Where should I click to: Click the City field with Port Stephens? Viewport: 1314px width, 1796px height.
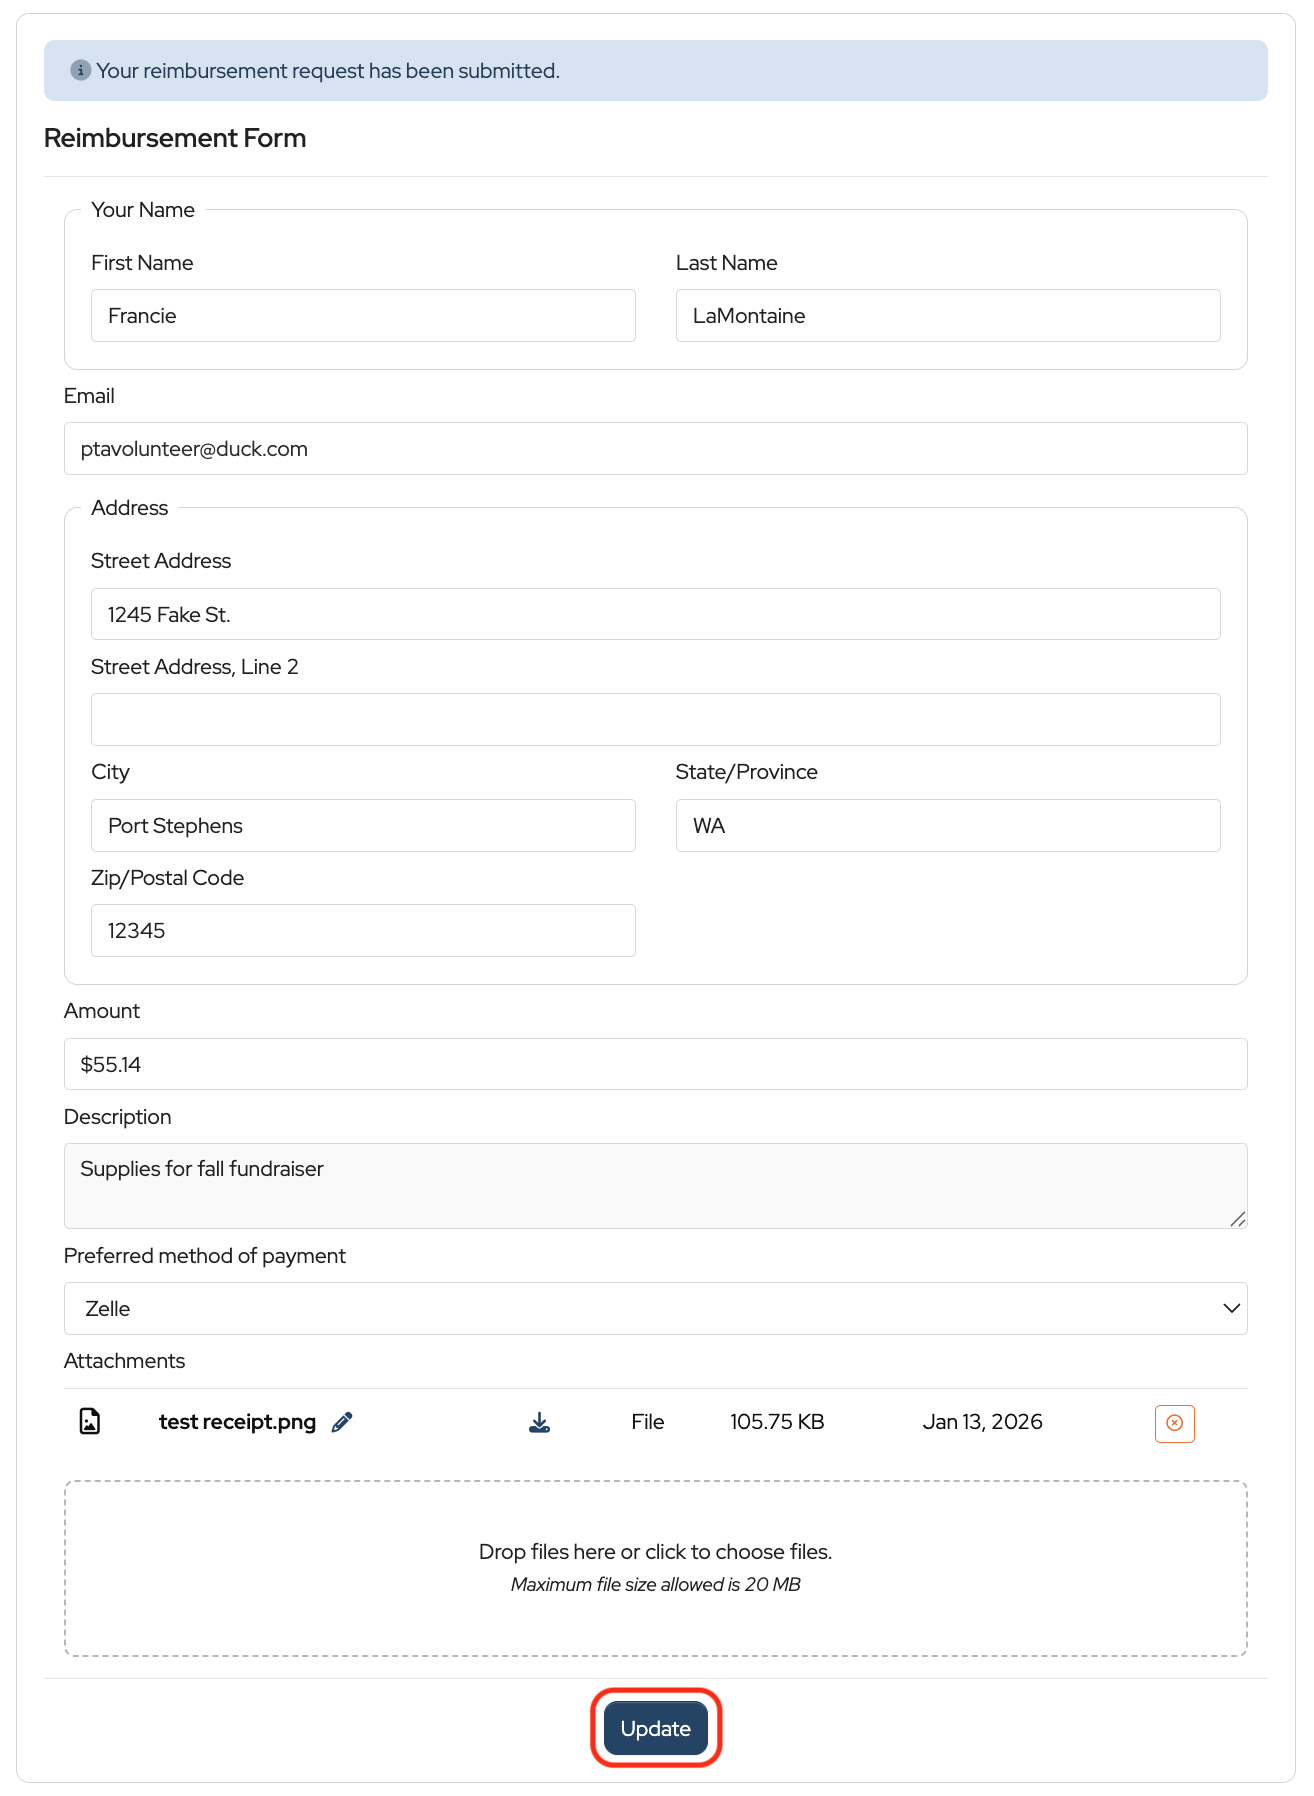tap(363, 826)
